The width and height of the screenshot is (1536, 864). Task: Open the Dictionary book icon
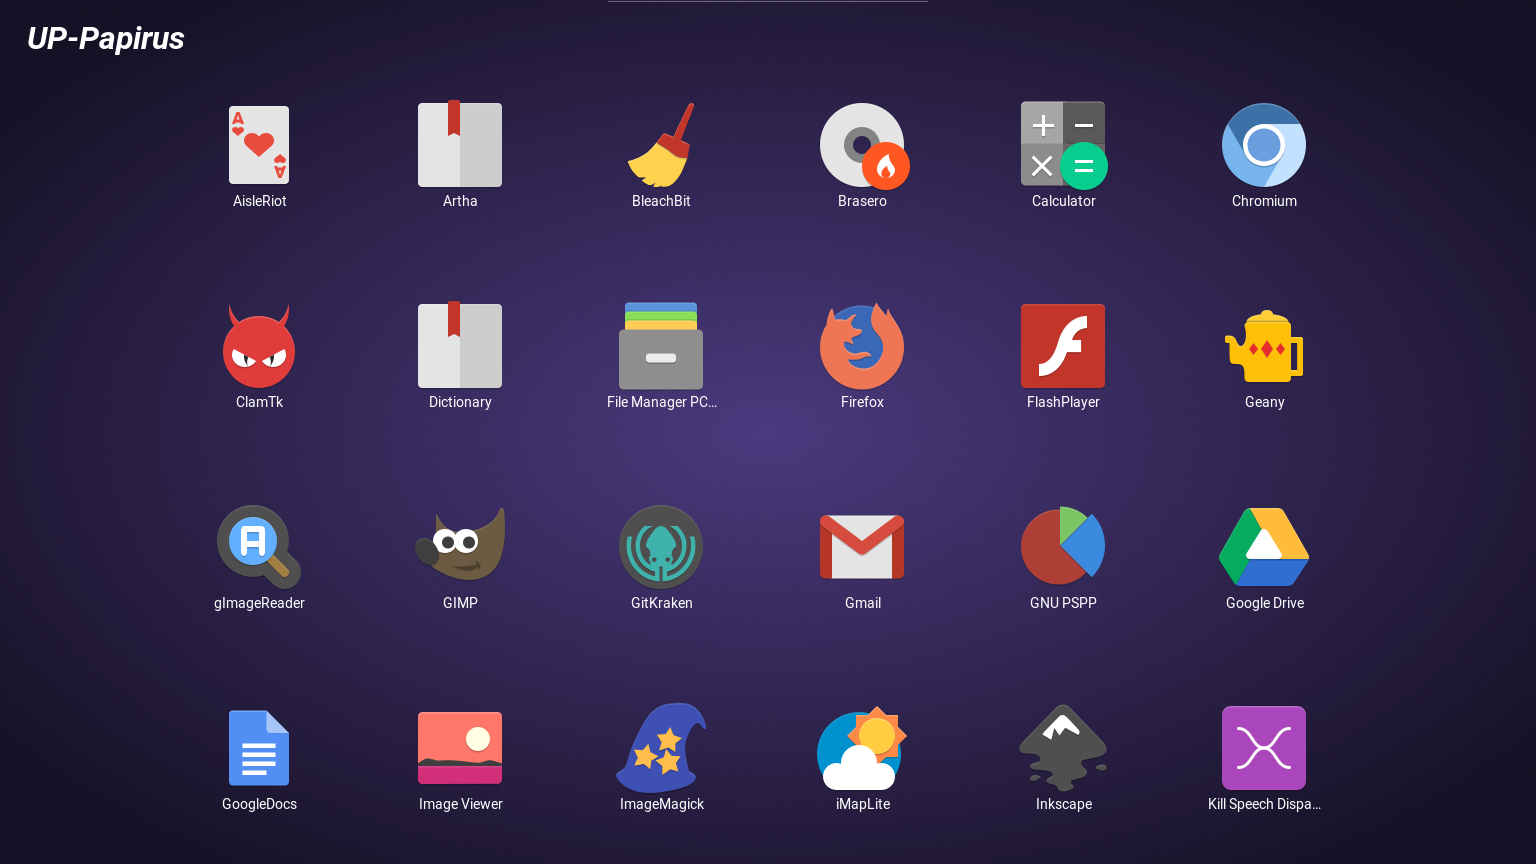(460, 345)
